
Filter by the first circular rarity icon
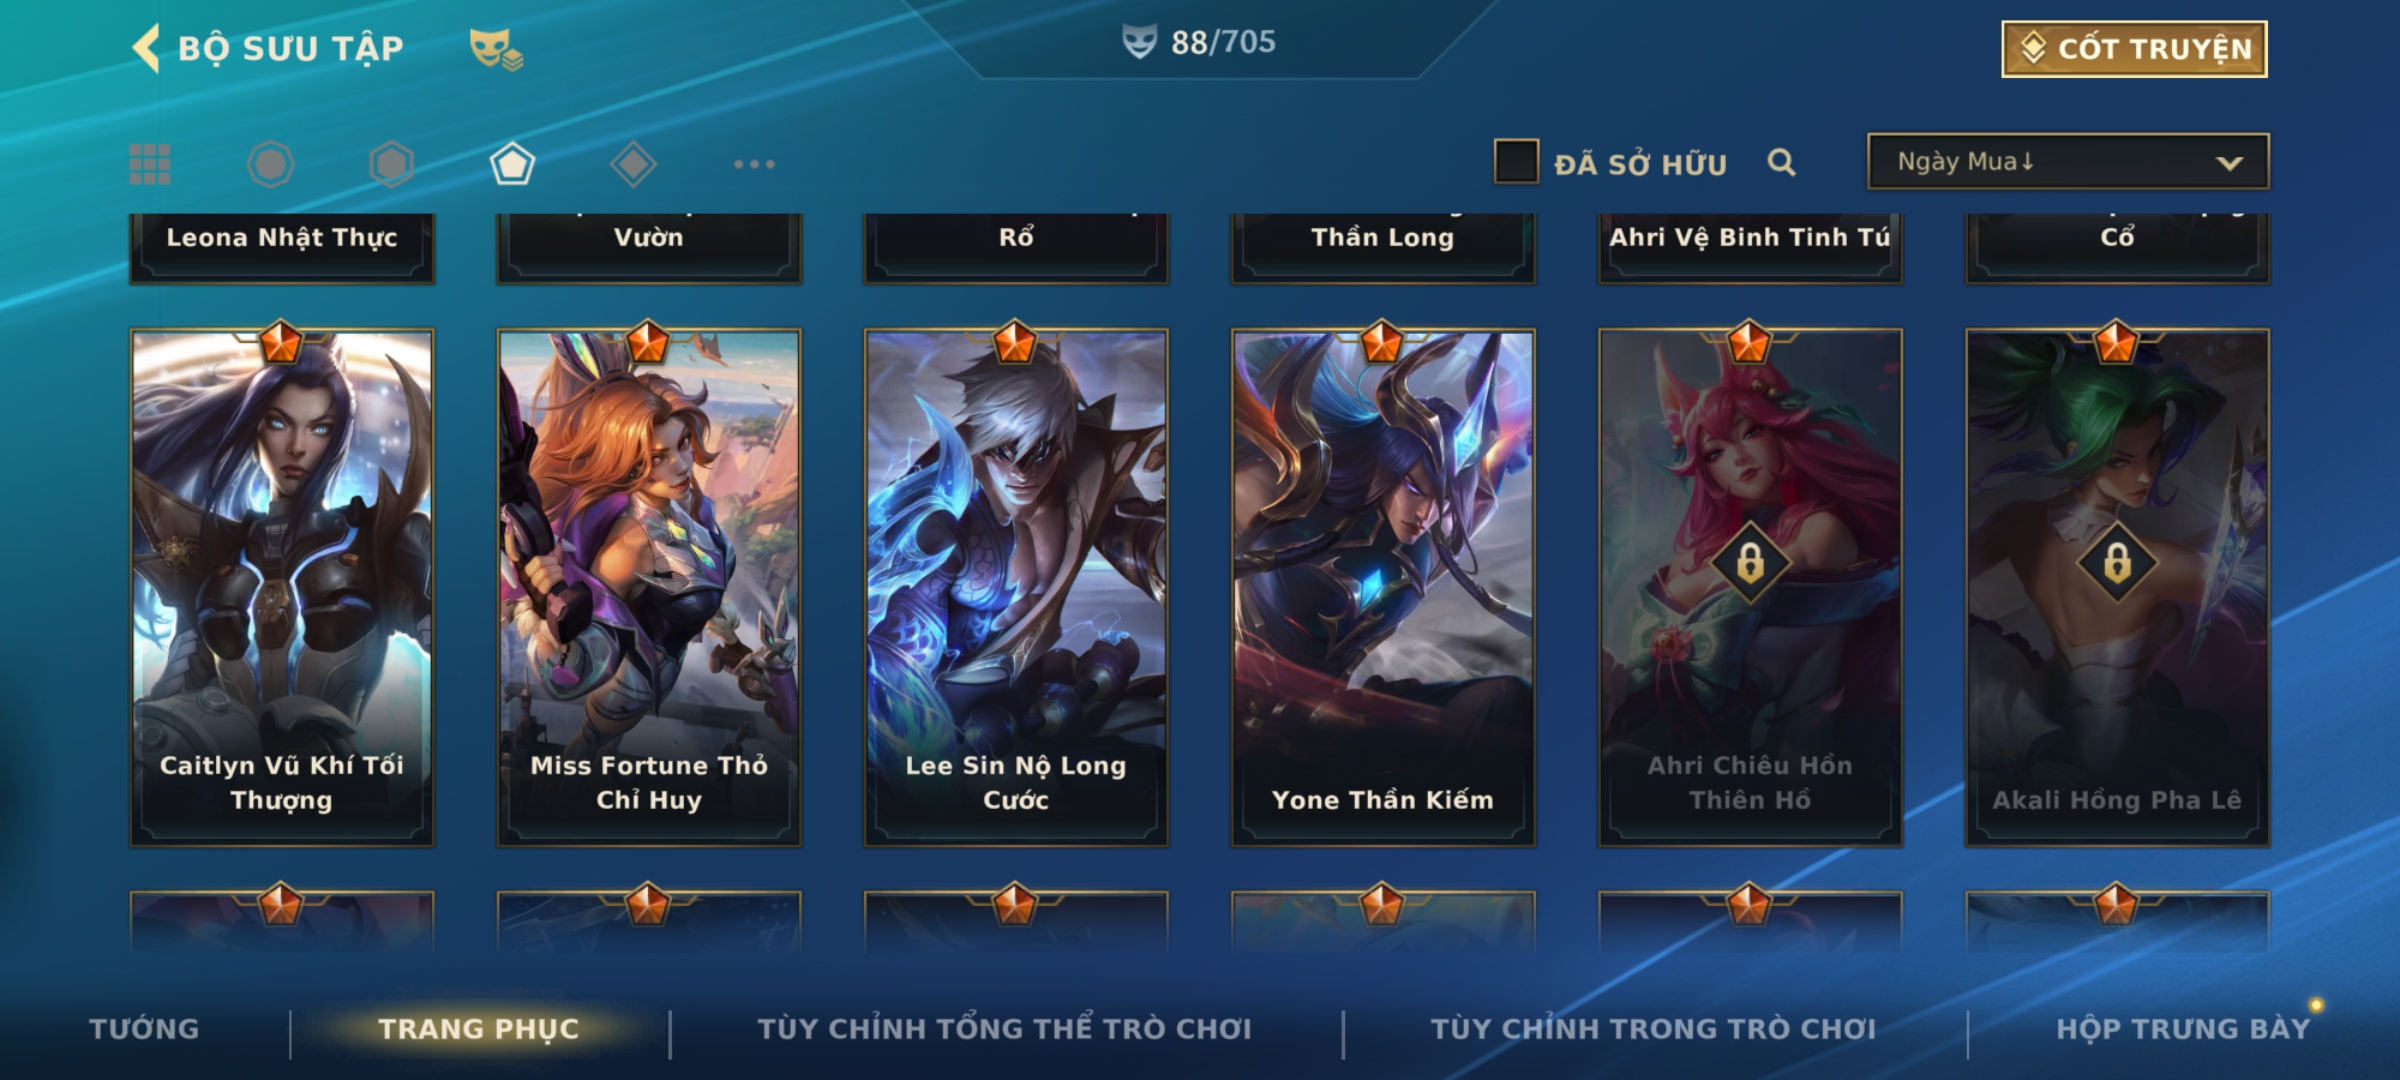[270, 164]
